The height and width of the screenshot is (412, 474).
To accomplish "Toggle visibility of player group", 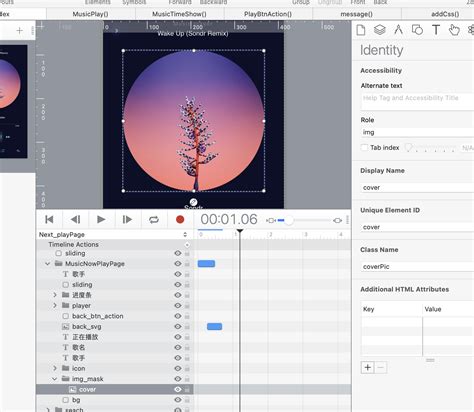I will [x=178, y=306].
